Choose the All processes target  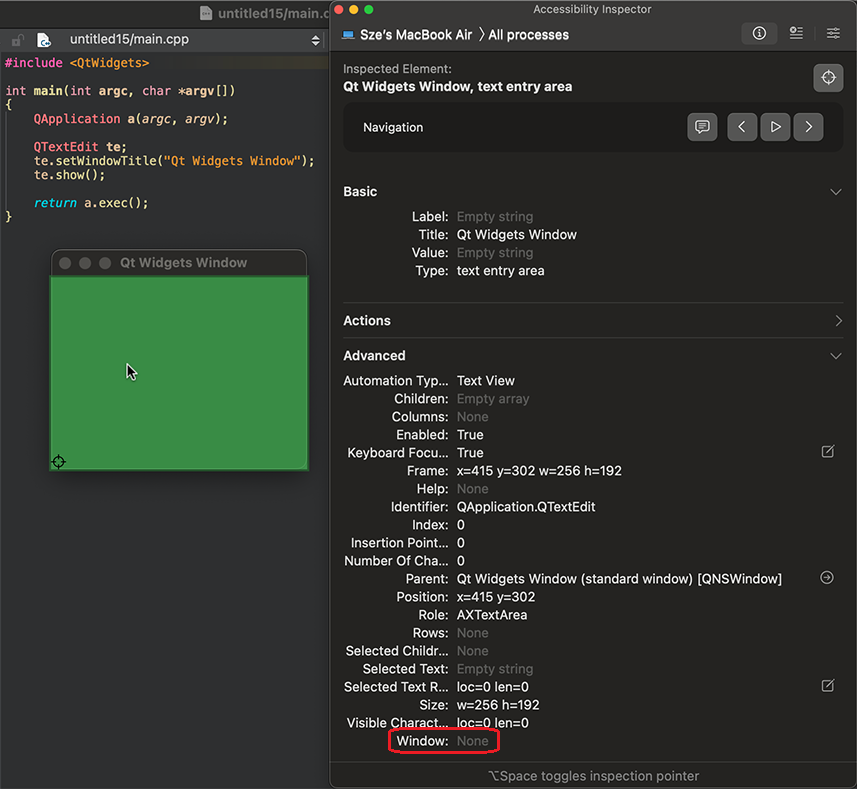point(529,35)
